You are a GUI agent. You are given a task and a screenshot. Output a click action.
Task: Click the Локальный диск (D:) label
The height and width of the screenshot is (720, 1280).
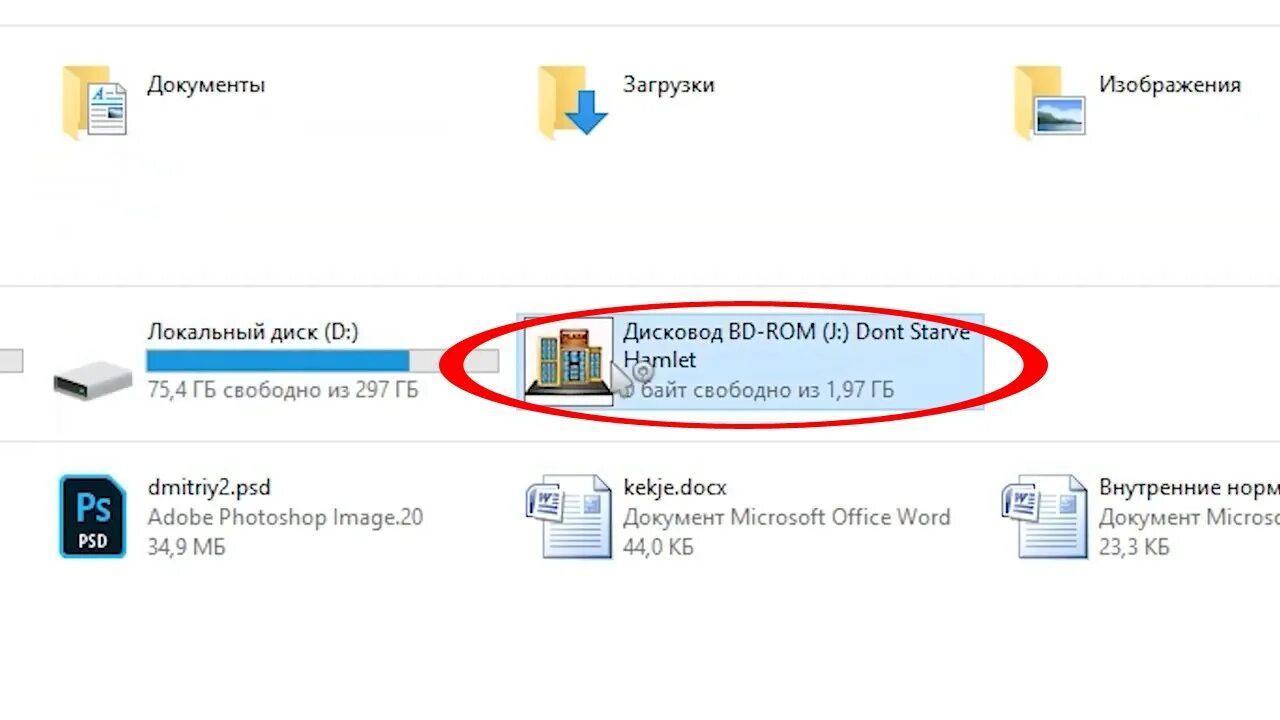253,332
